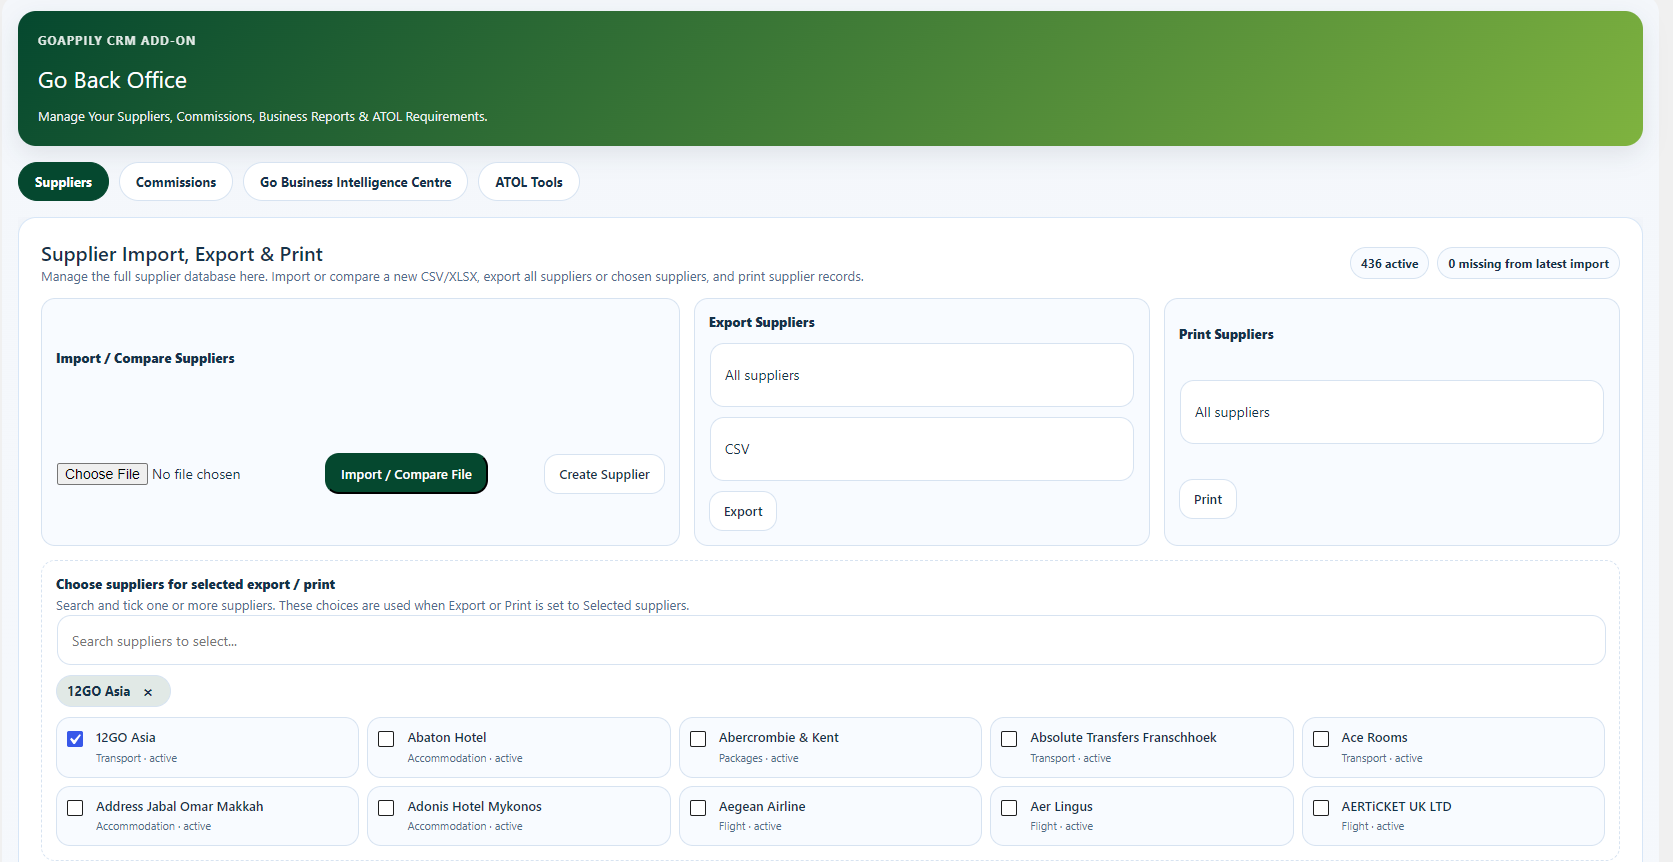The height and width of the screenshot is (862, 1673).
Task: Tick the Aegean Airline checkbox
Action: coord(698,808)
